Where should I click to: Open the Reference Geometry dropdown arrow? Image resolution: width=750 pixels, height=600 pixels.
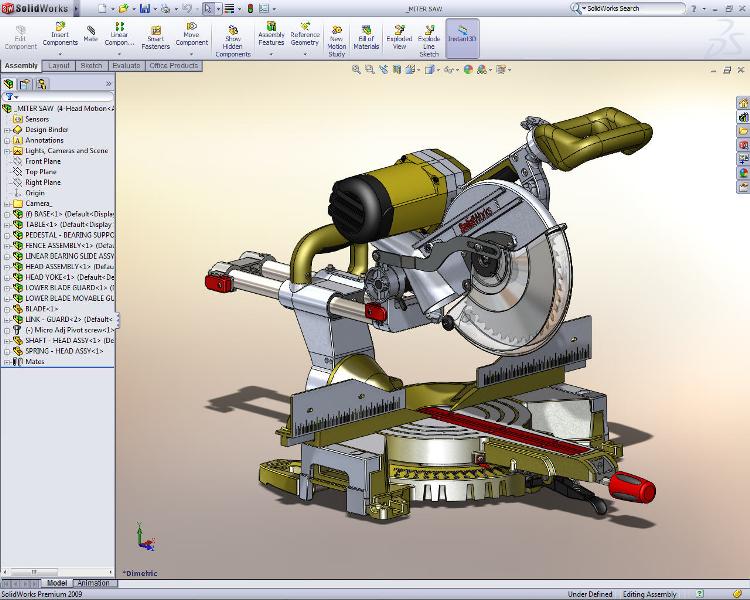[305, 54]
